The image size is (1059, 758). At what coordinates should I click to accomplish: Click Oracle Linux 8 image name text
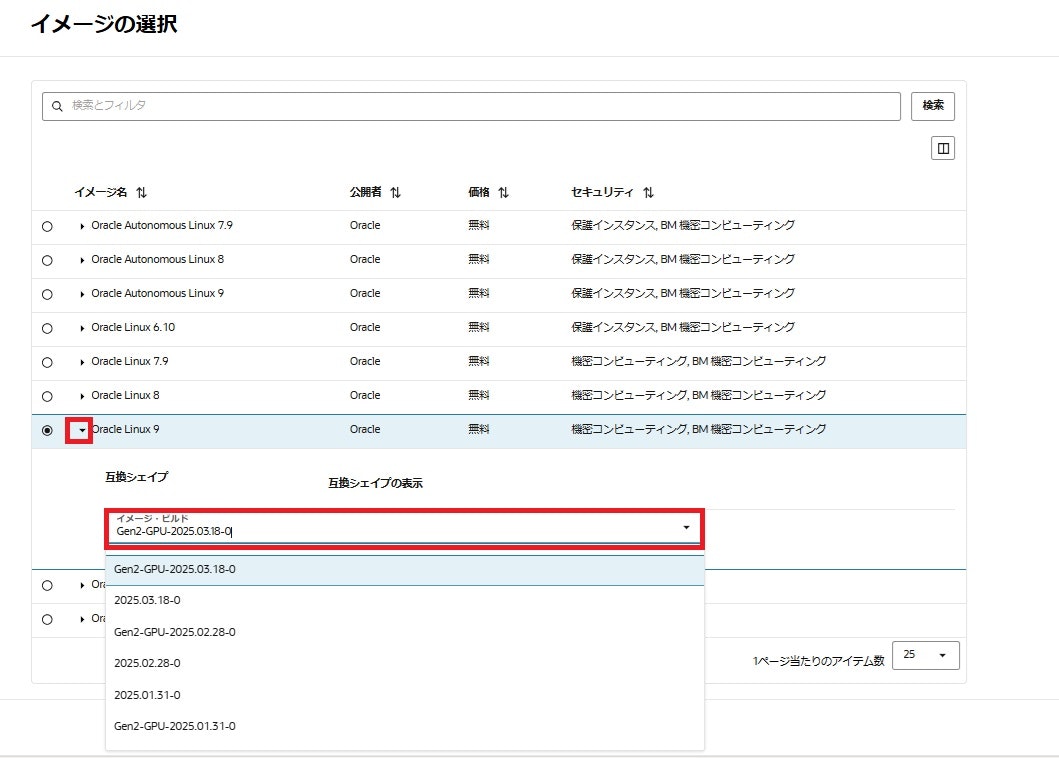point(126,395)
